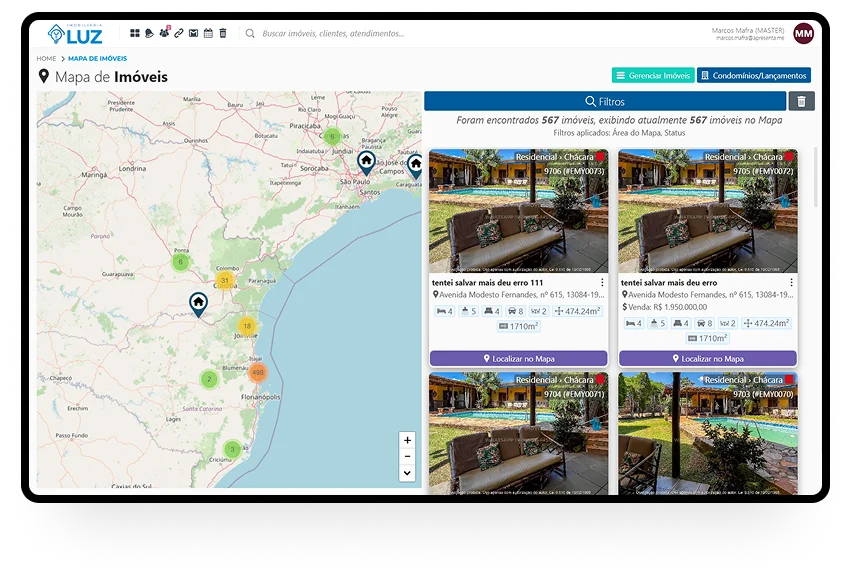851x579 pixels.
Task: Click the green 2 cluster marker
Action: pos(209,379)
